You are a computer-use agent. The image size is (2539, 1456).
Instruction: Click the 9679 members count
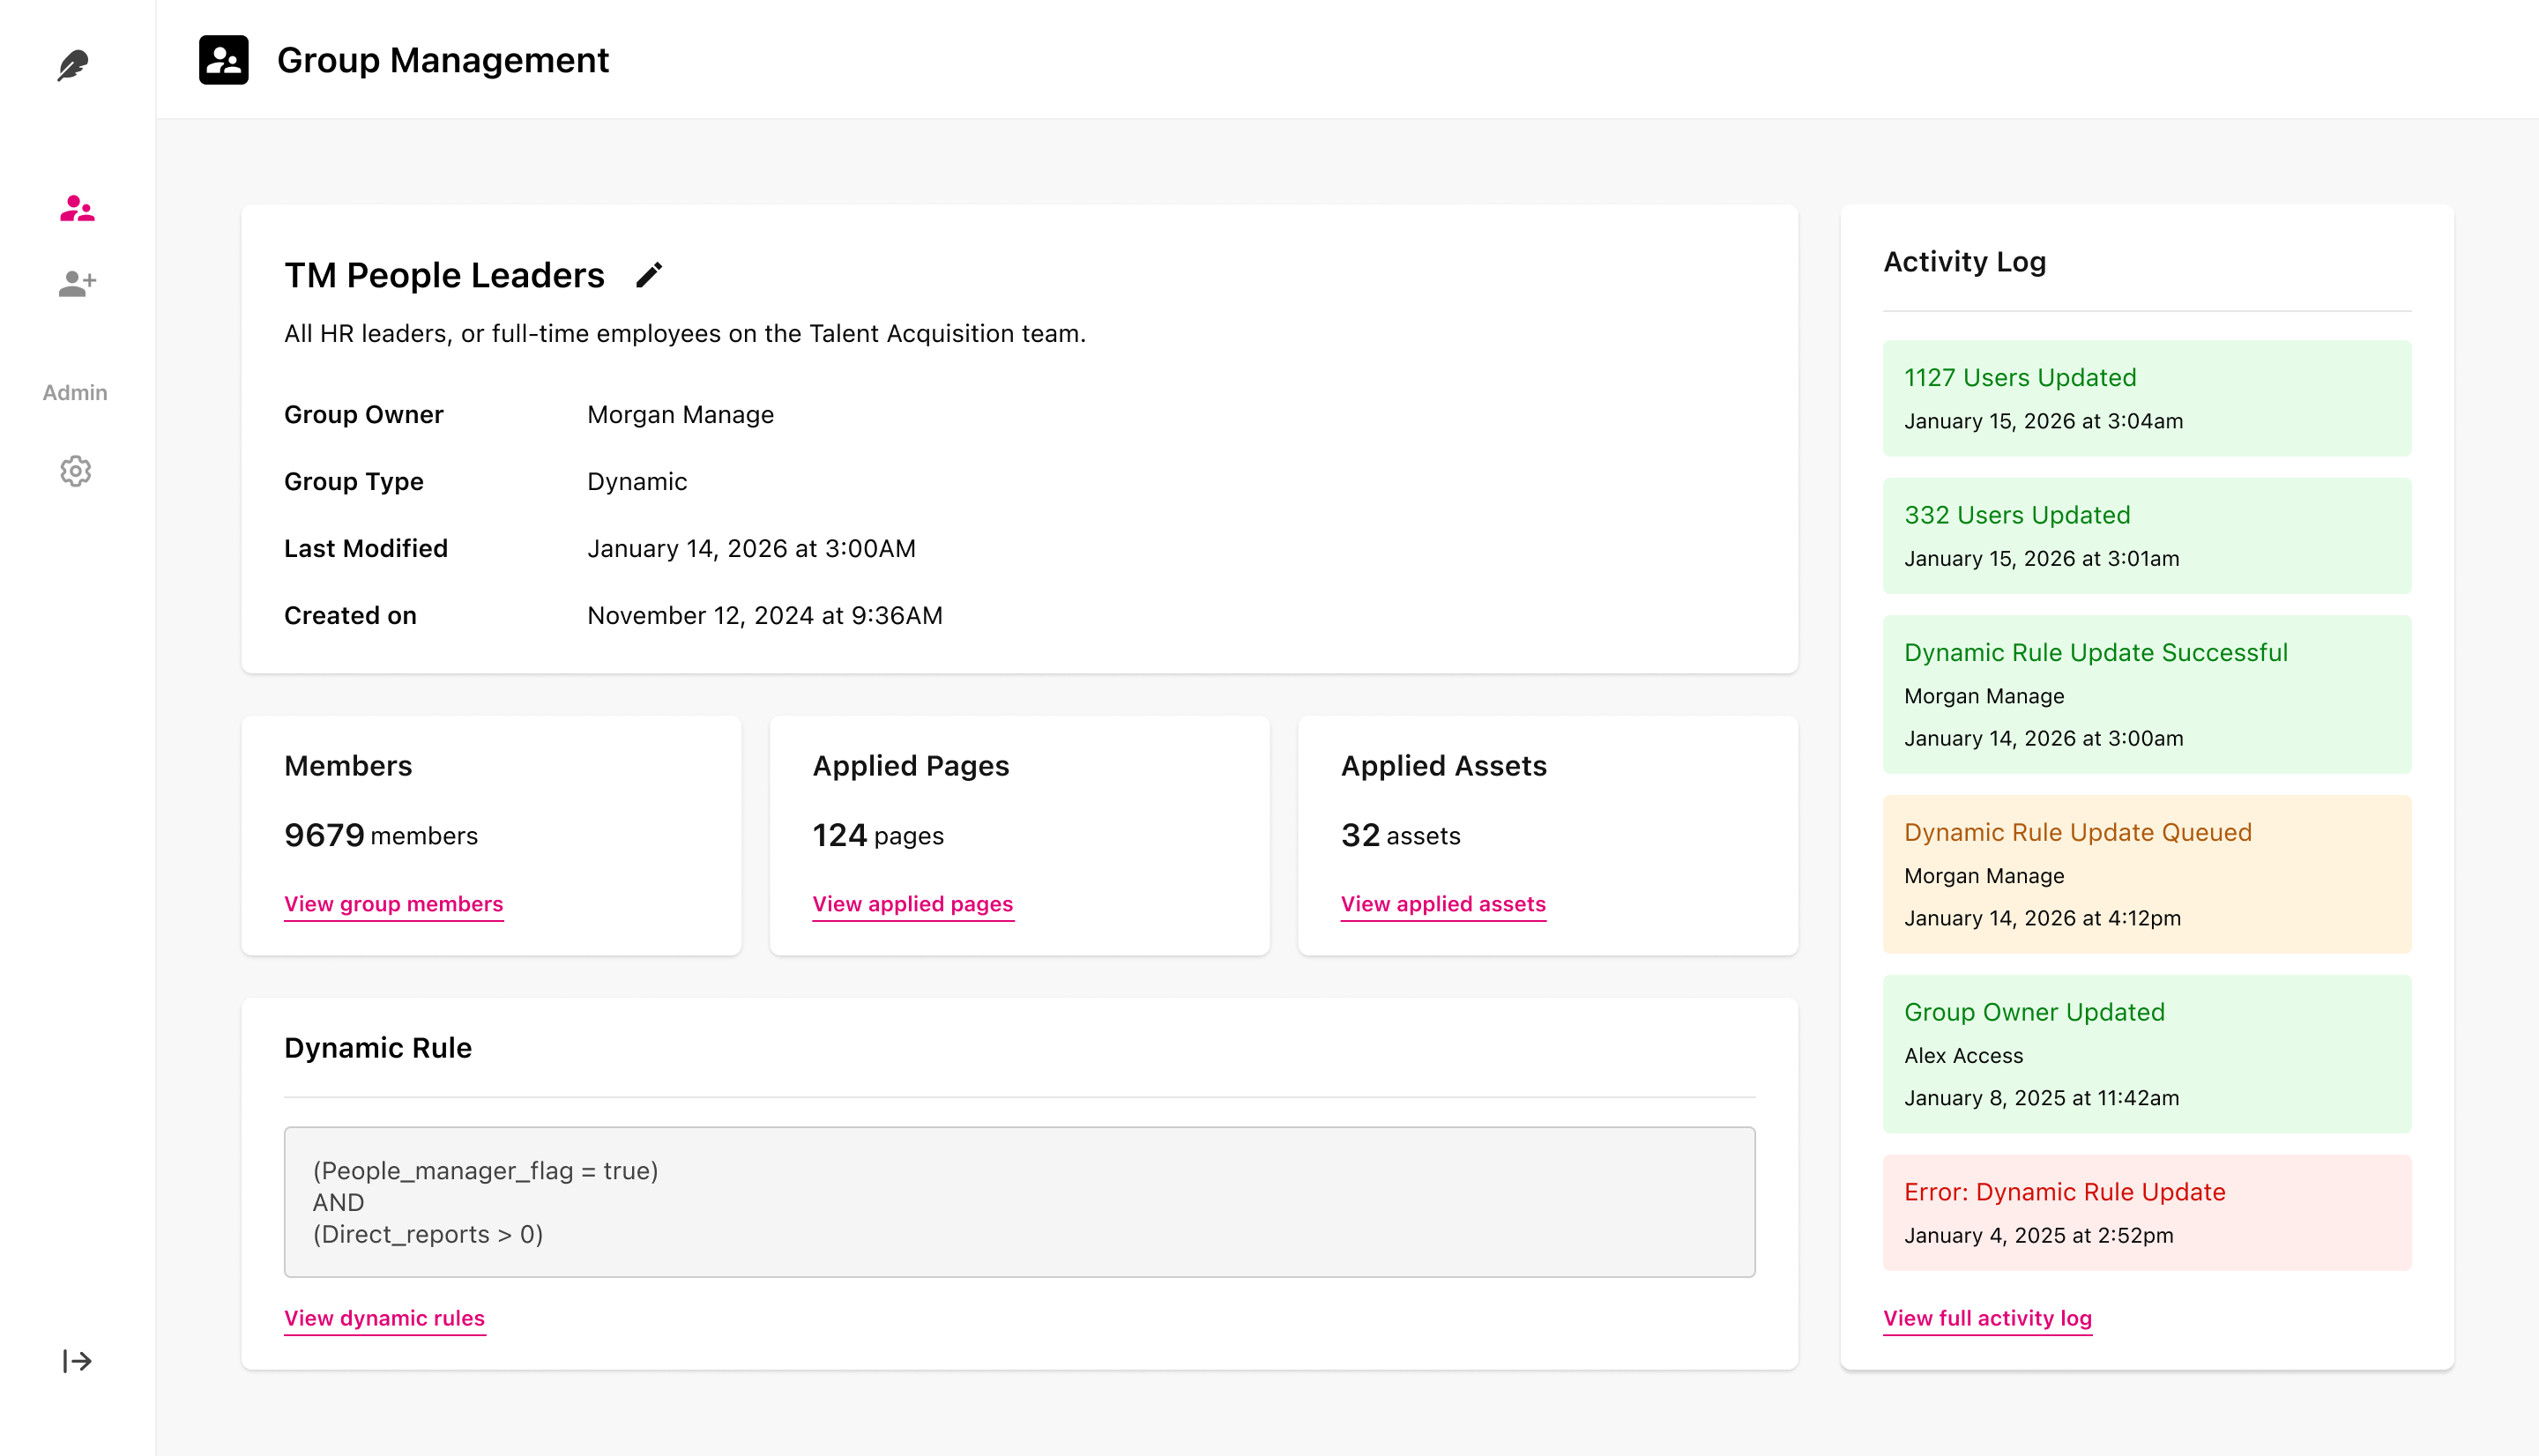pyautogui.click(x=381, y=835)
